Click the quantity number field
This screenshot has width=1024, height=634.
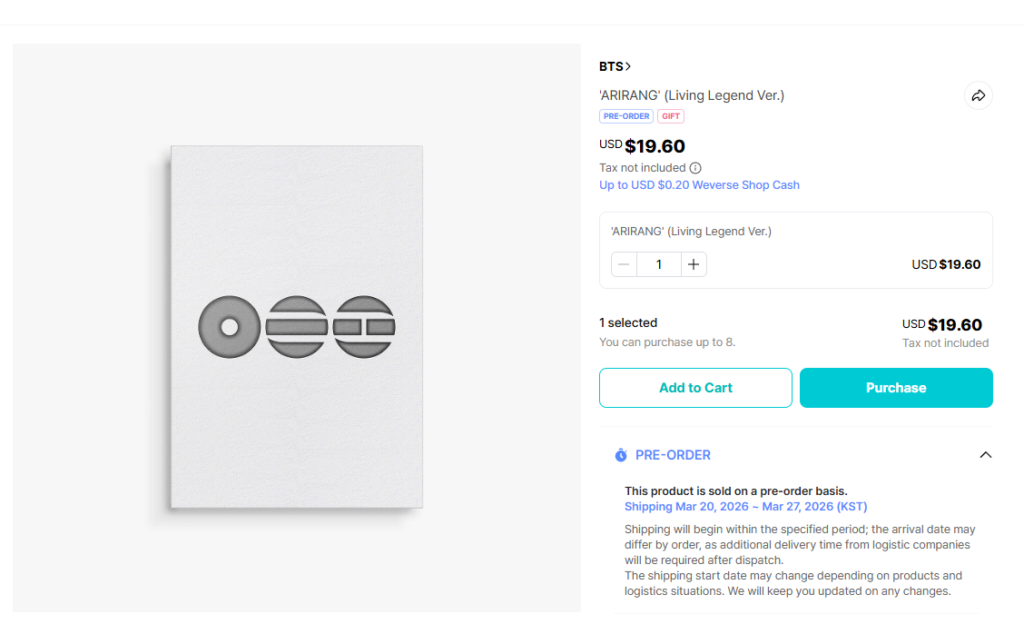(659, 265)
